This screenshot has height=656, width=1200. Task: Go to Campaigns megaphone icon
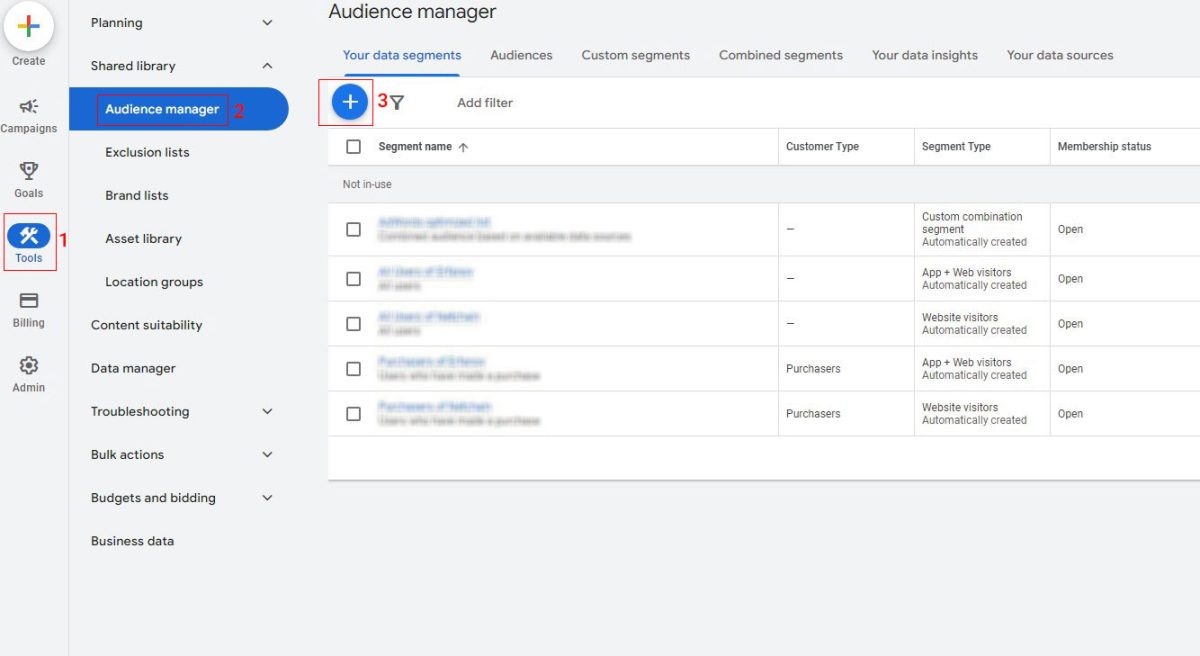(x=29, y=106)
